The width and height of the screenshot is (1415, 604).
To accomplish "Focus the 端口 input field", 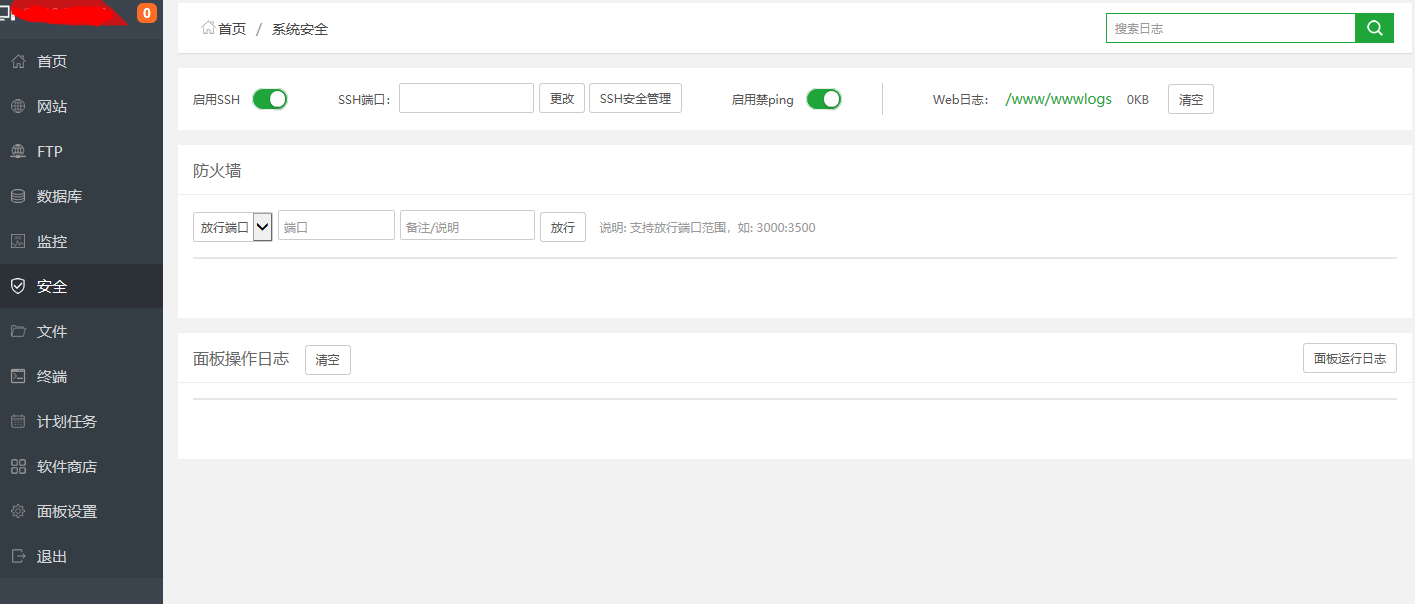I will point(336,225).
